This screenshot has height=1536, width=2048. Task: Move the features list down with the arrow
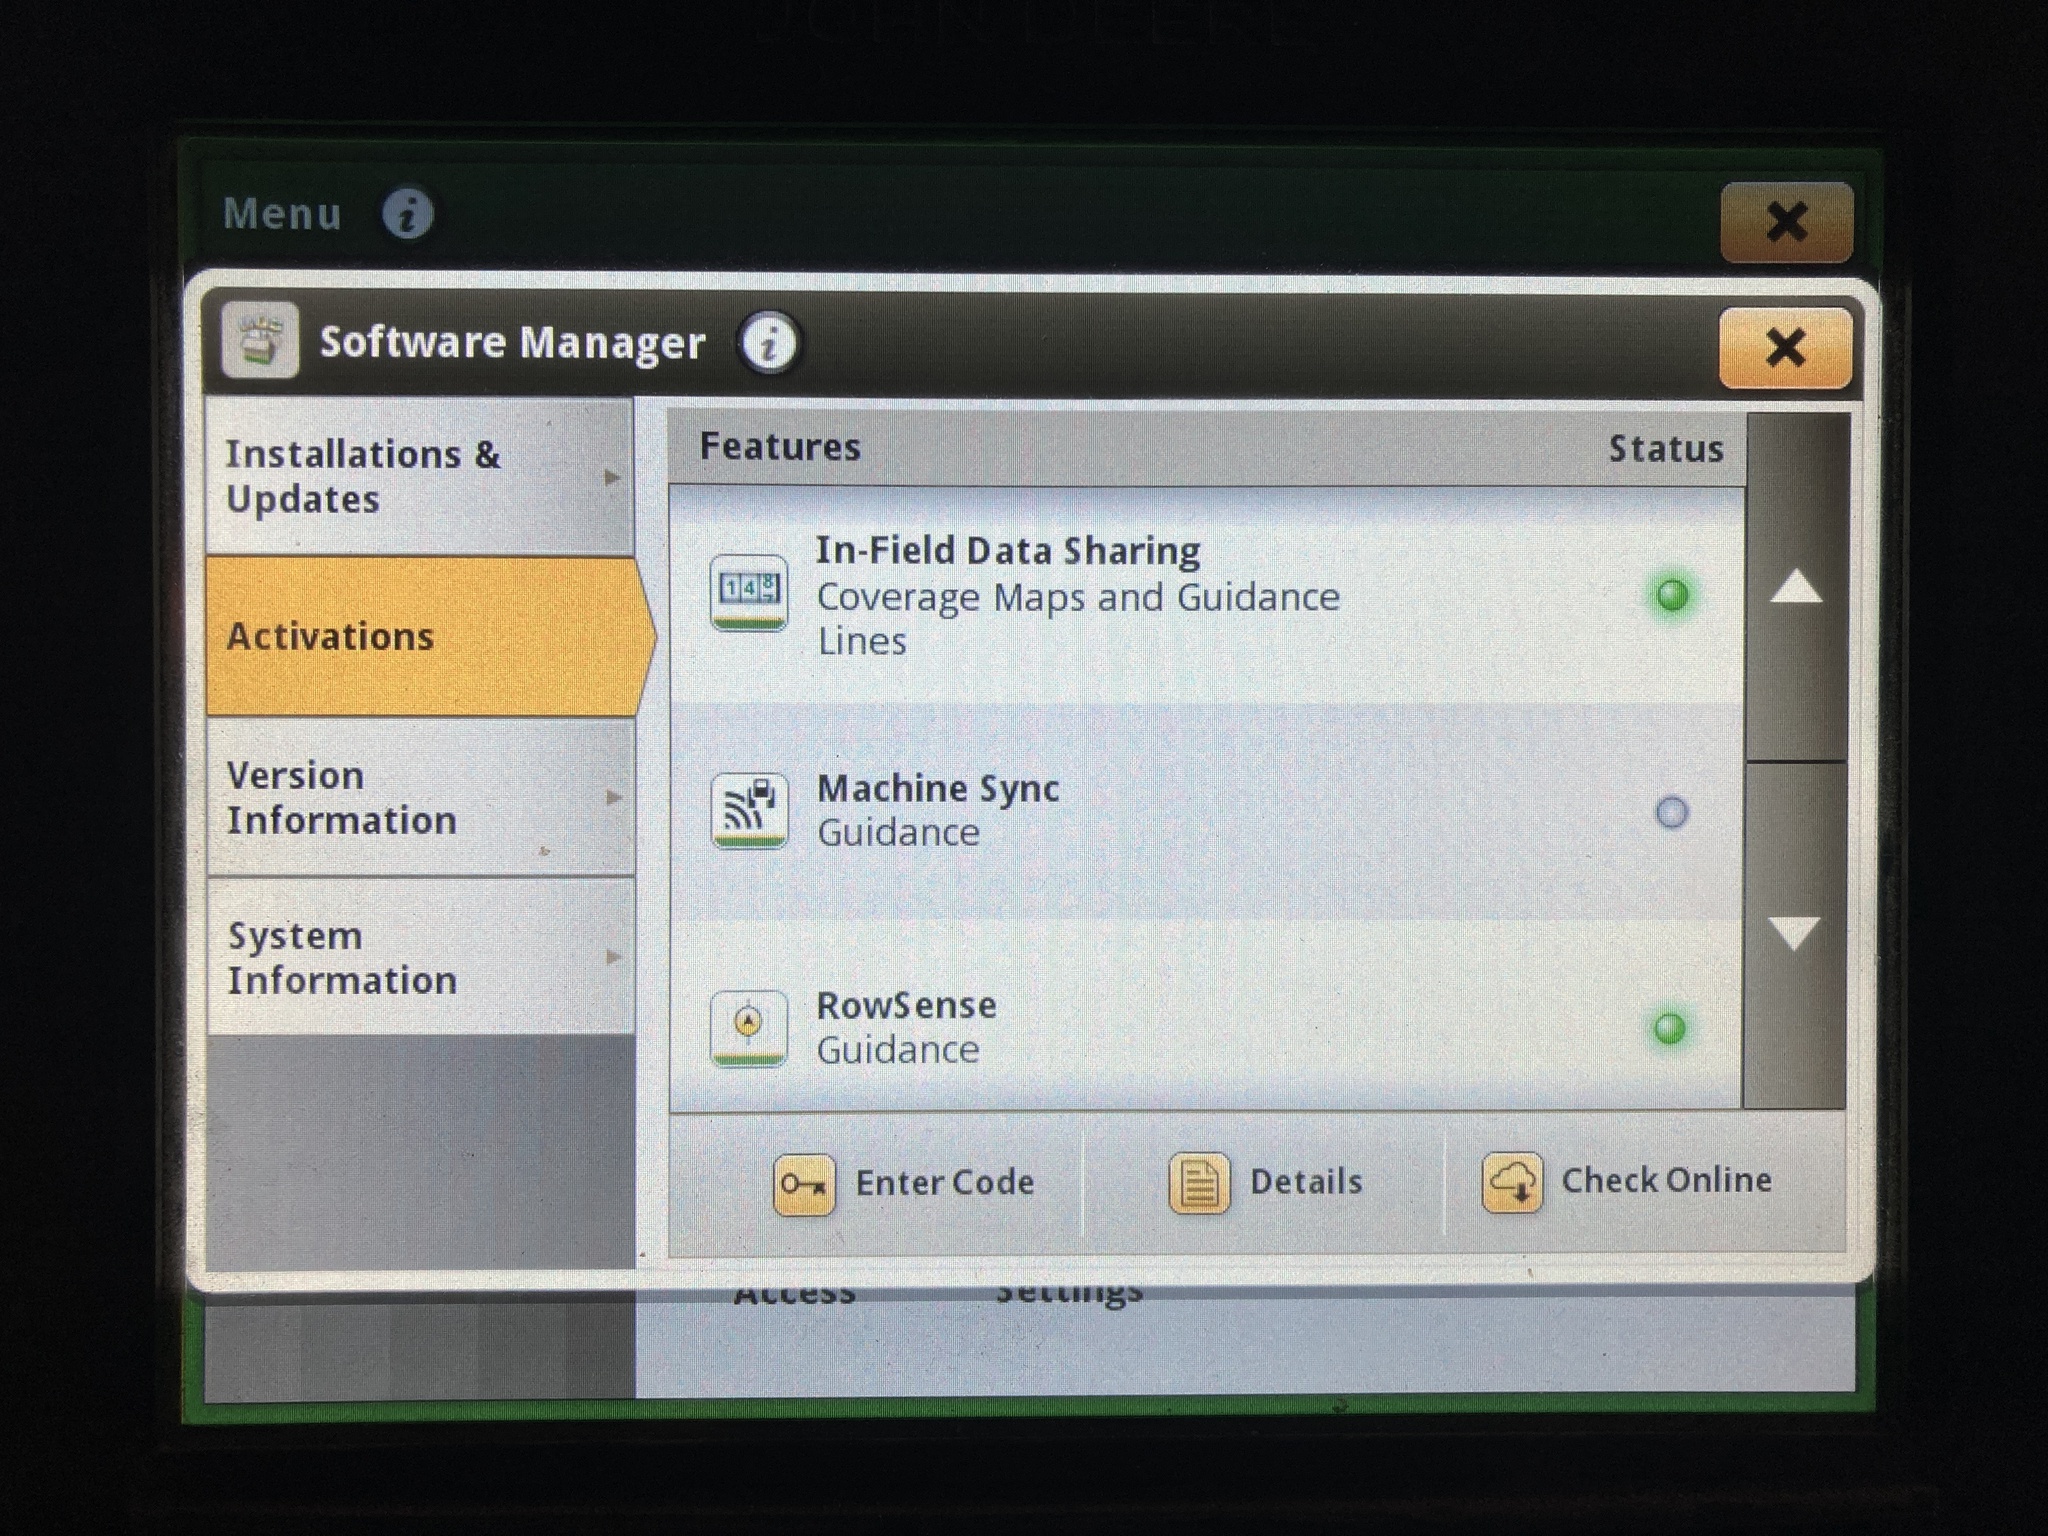click(x=1795, y=934)
